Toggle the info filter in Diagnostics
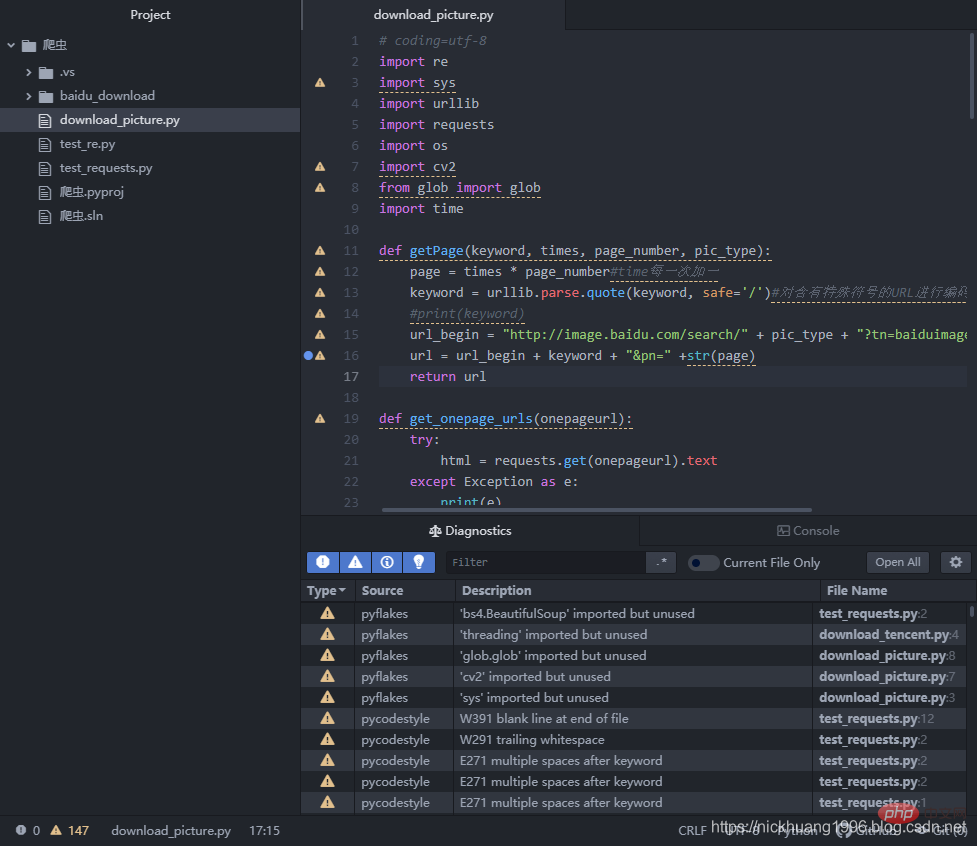 (387, 562)
